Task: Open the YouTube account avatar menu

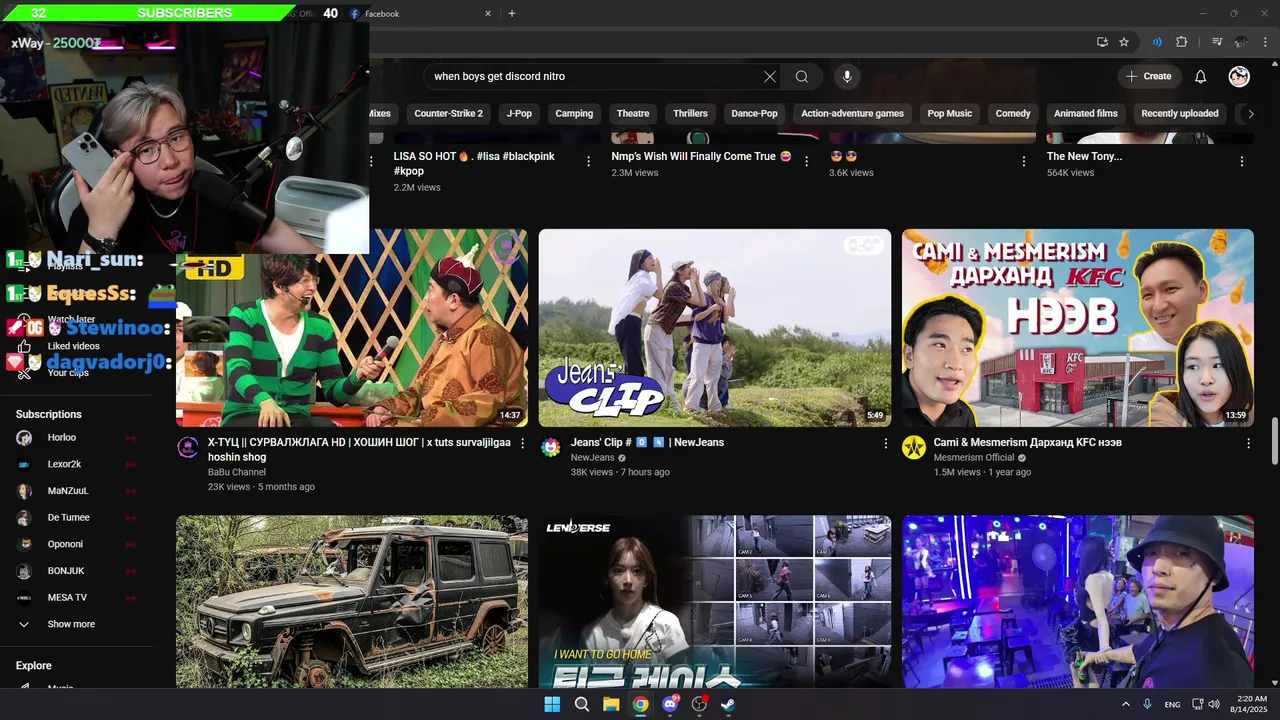Action: coord(1239,76)
